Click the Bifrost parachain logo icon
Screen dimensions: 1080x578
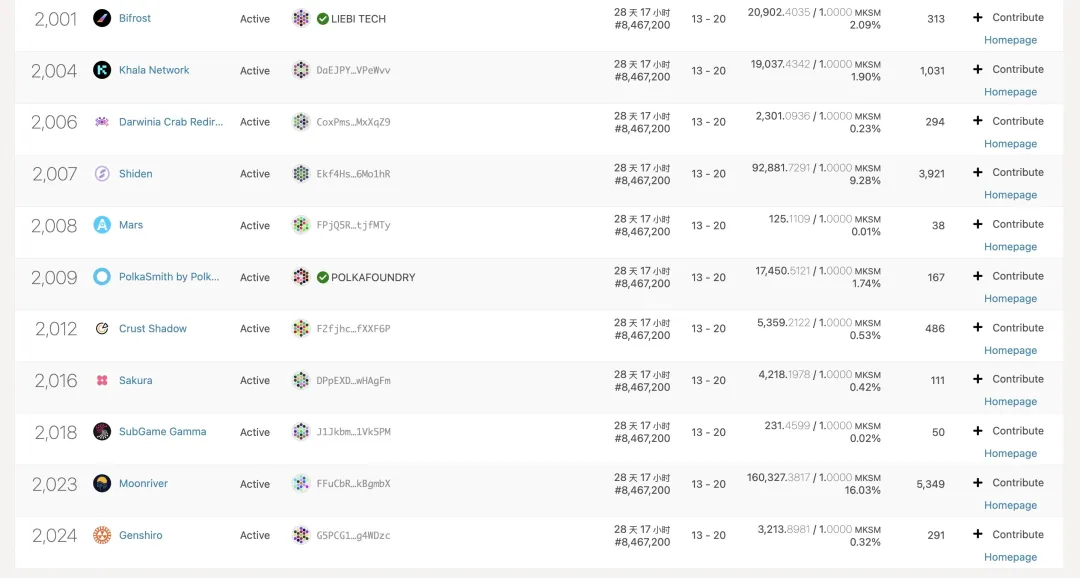click(x=102, y=18)
